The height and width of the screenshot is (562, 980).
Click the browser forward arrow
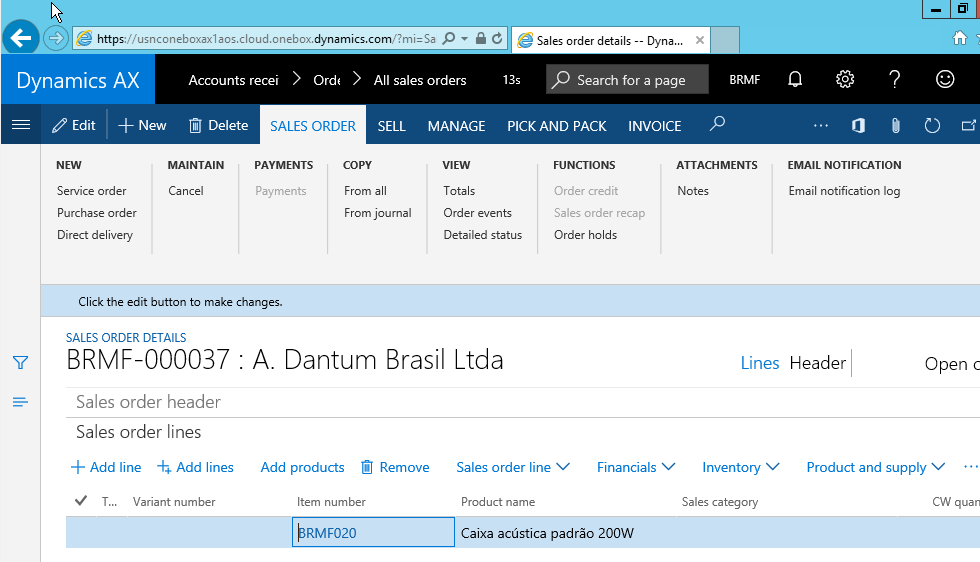click(56, 39)
